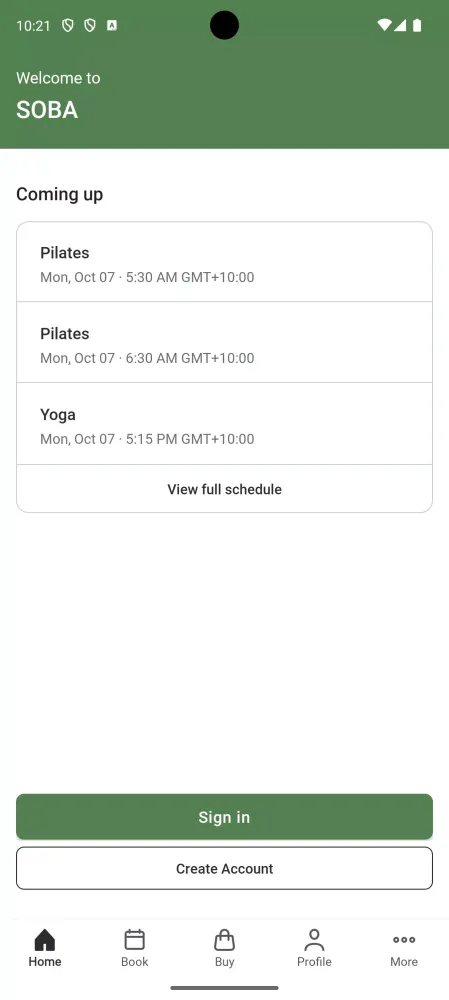Open the 6:30 AM Pilates class
The height and width of the screenshot is (1000, 449).
224,342
